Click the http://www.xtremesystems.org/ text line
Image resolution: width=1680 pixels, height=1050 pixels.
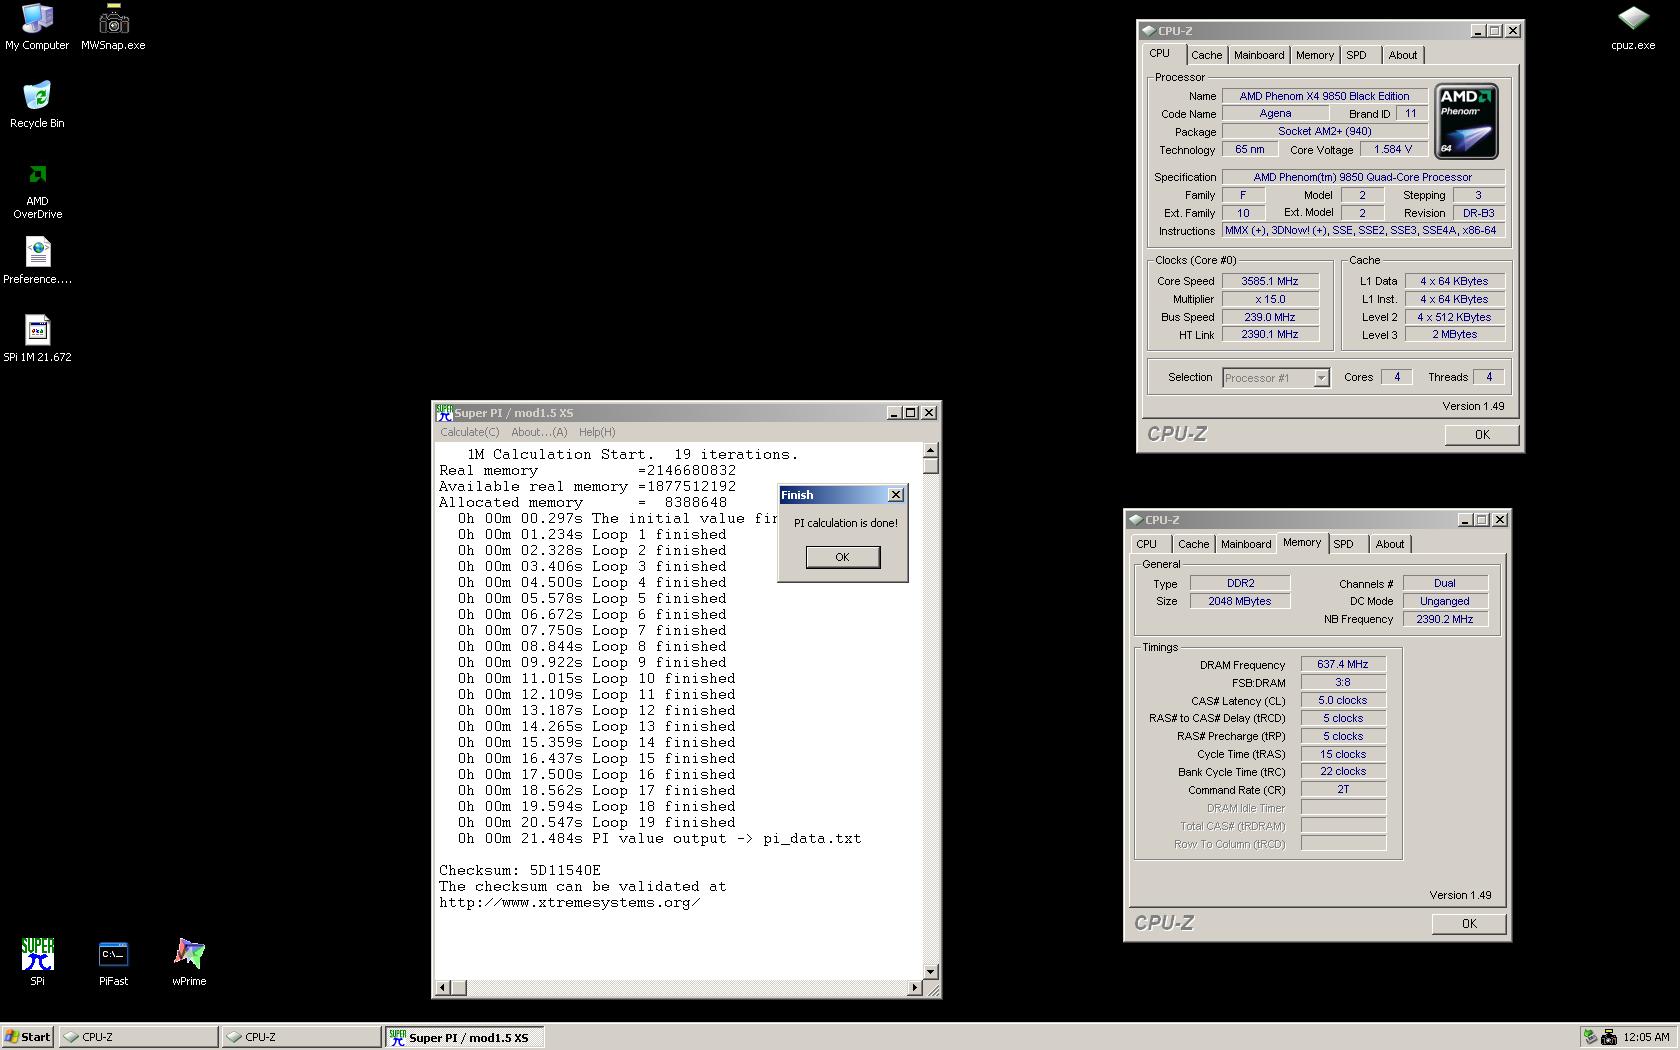coord(569,902)
